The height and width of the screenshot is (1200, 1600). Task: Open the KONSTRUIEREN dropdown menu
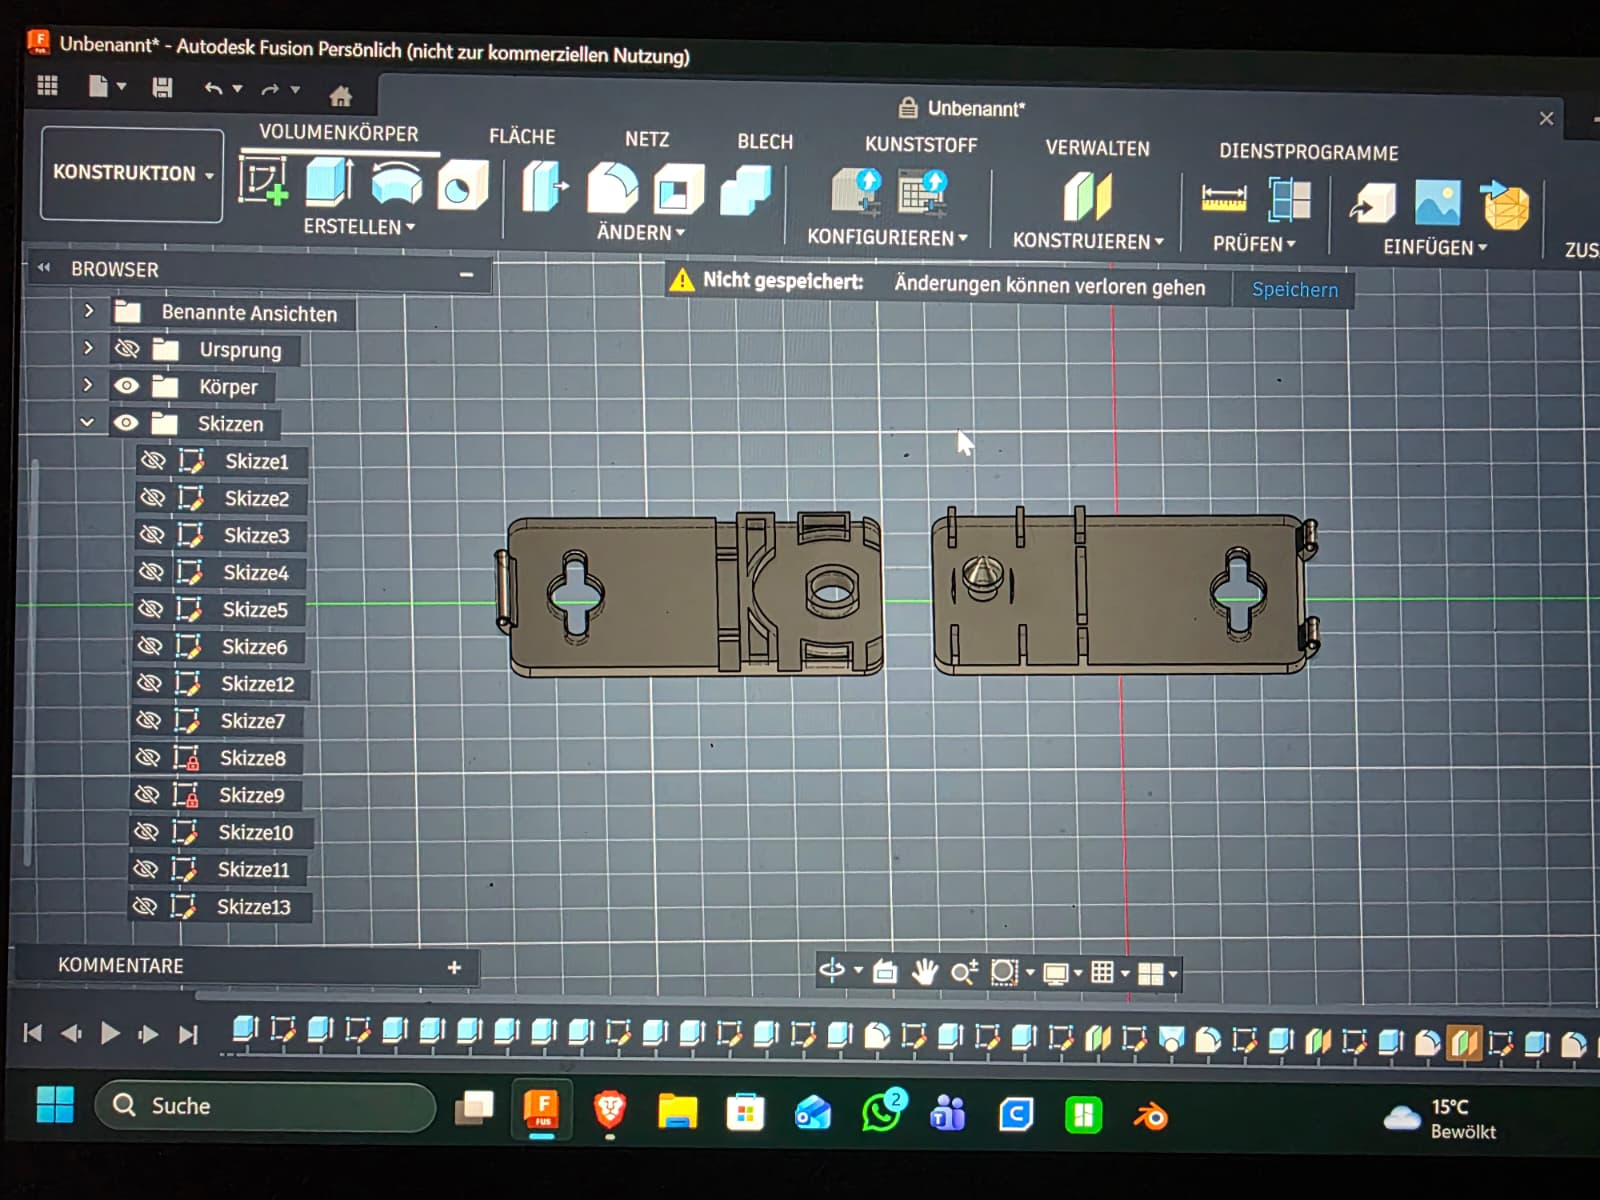1088,241
